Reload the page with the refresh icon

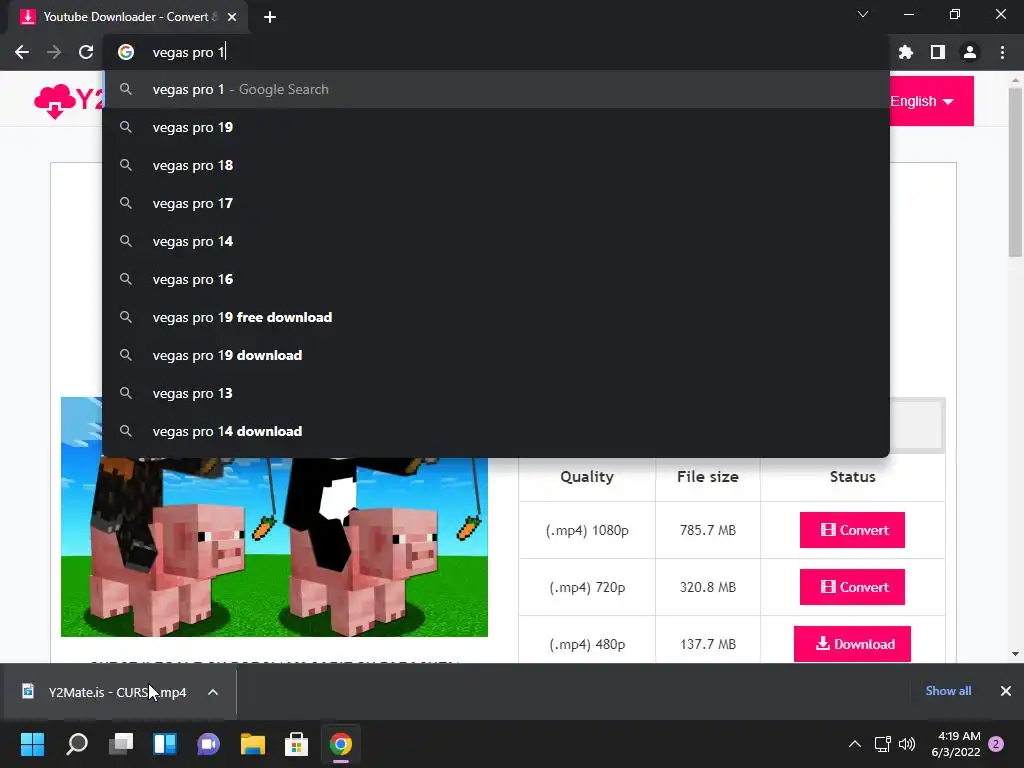(86, 52)
